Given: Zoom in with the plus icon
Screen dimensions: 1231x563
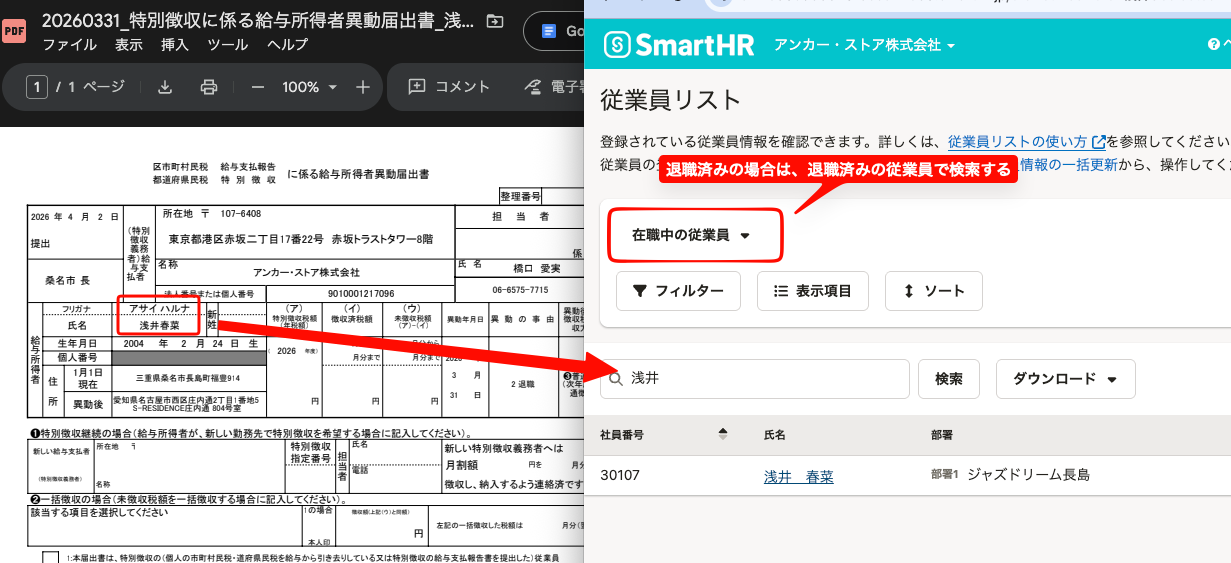Looking at the screenshot, I should pos(363,87).
